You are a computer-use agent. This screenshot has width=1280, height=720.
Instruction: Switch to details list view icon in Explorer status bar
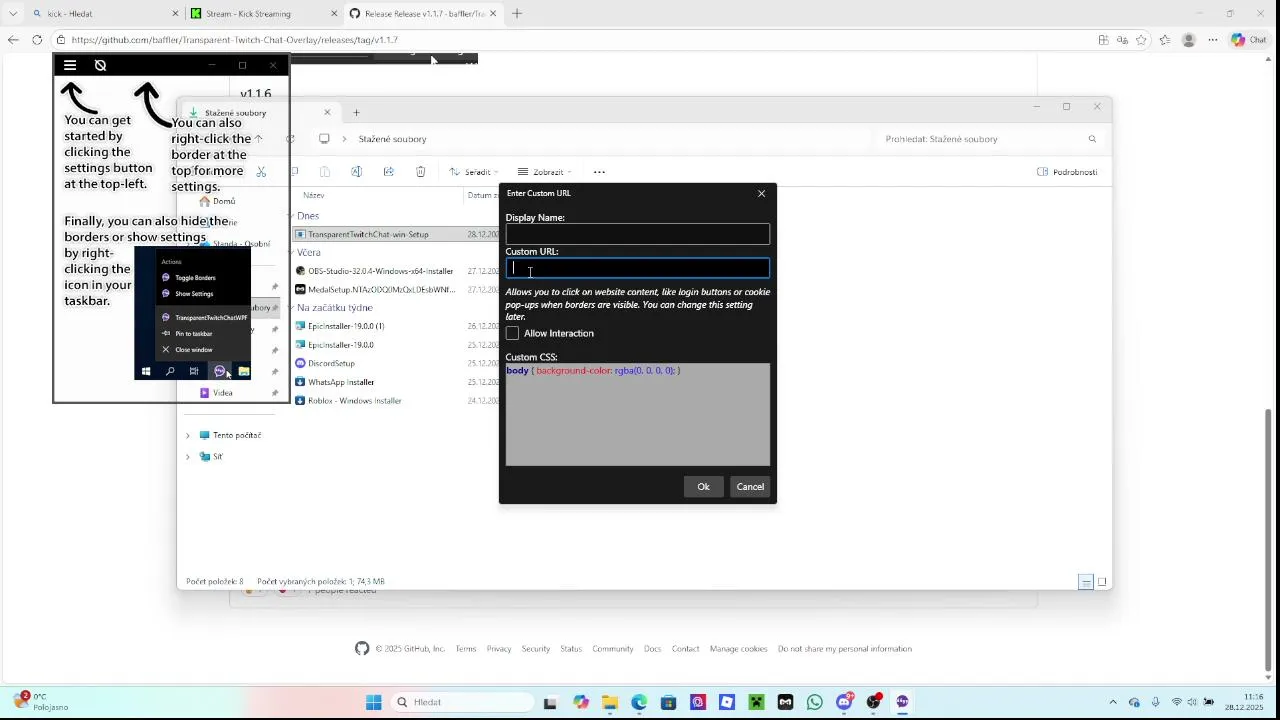[x=1086, y=582]
